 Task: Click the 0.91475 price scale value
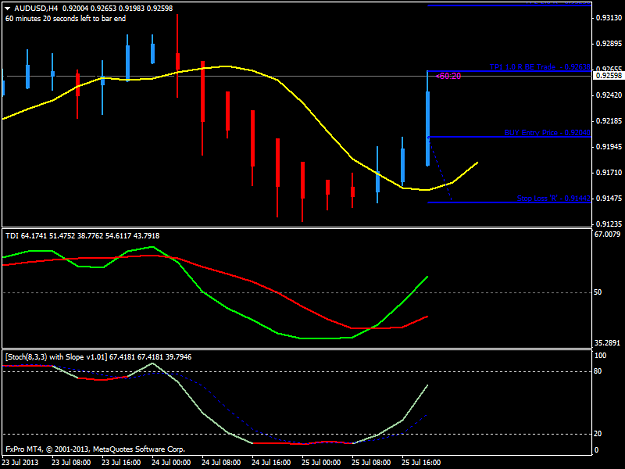(609, 198)
